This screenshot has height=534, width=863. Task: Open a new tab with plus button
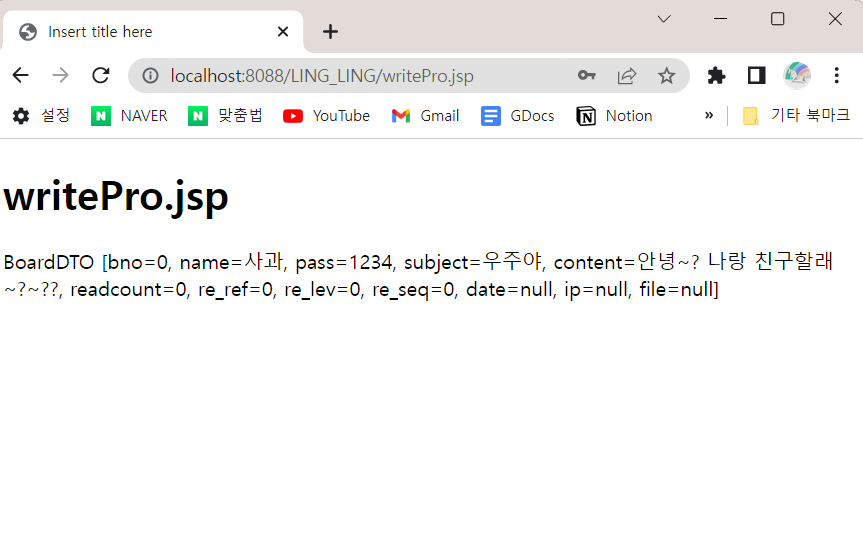pos(330,31)
